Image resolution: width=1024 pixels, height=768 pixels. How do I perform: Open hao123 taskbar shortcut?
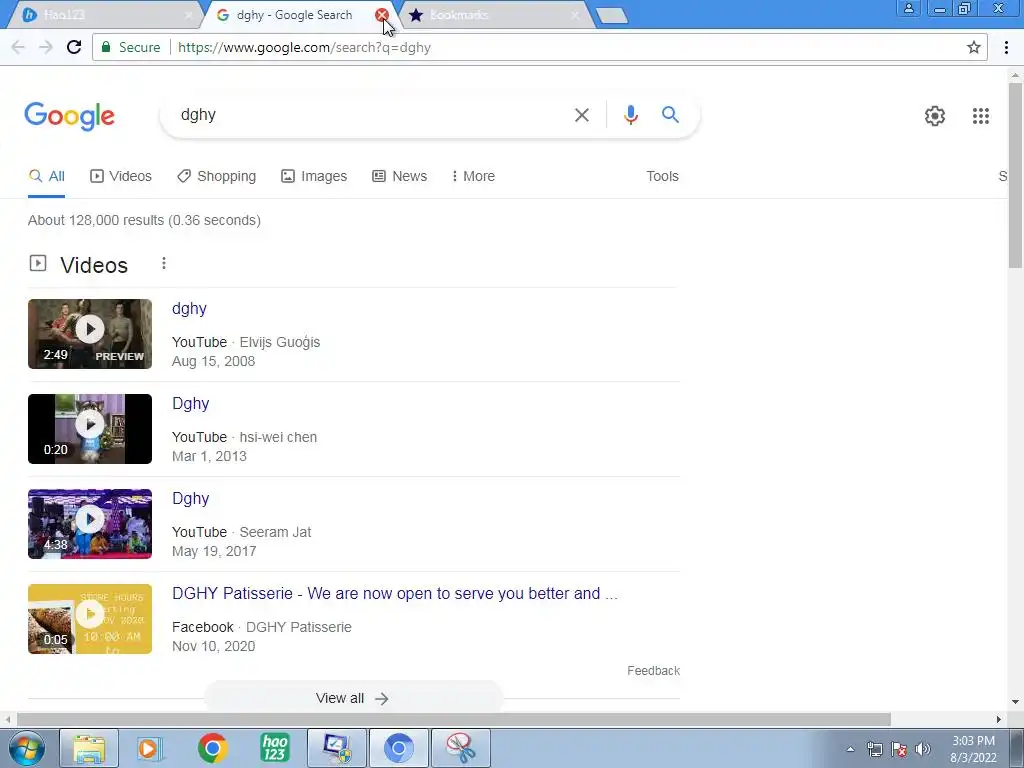275,748
